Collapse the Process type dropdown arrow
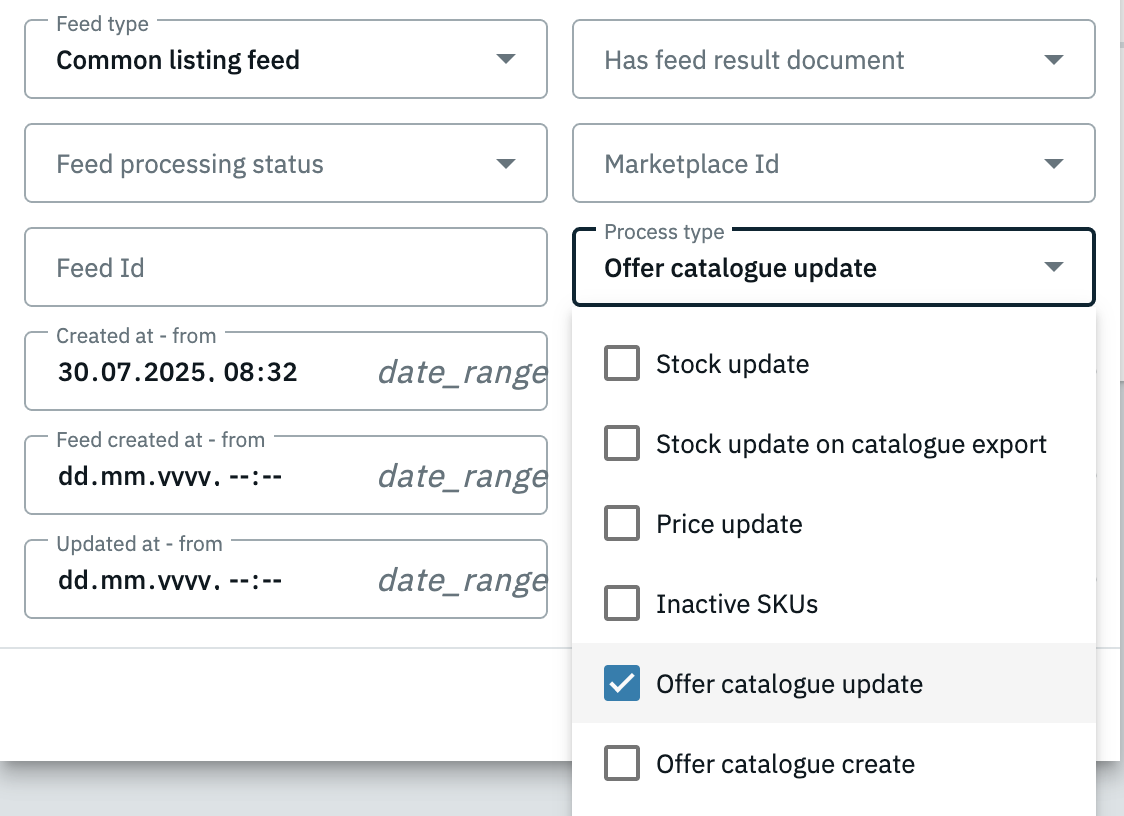1124x816 pixels. click(x=1053, y=268)
